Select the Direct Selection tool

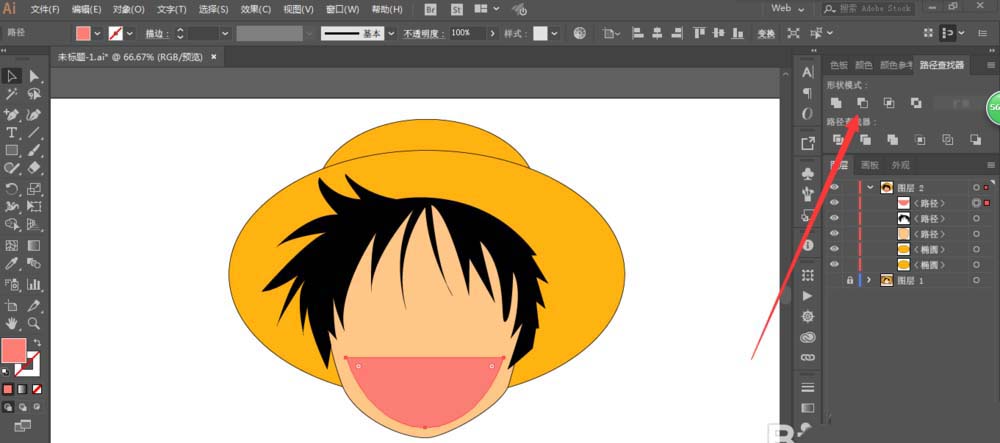(34, 76)
